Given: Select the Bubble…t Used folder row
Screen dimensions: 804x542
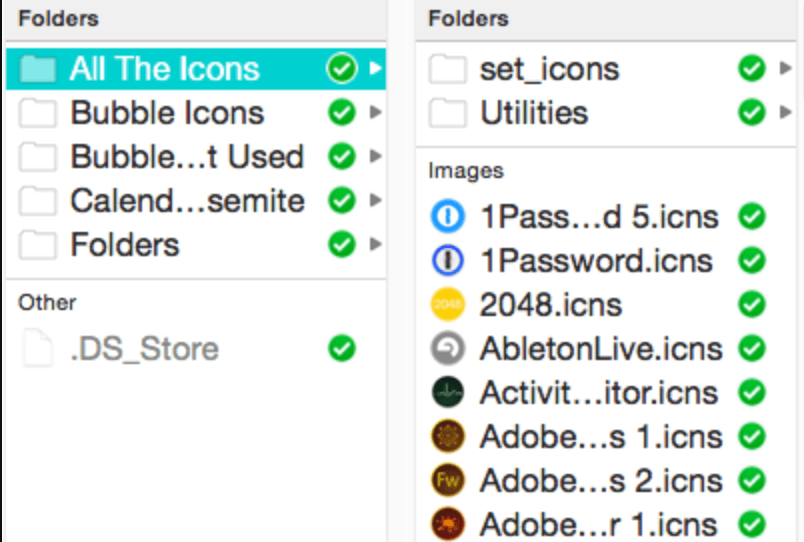Looking at the screenshot, I should [x=187, y=157].
